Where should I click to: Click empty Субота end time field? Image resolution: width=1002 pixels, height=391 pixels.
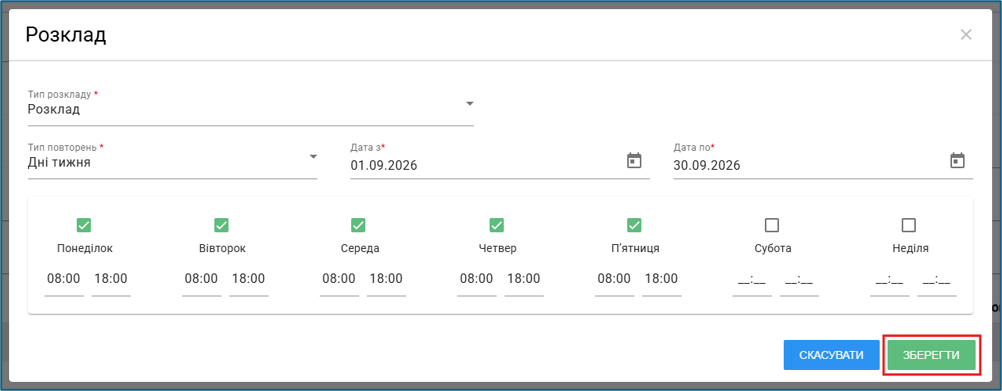tap(799, 279)
